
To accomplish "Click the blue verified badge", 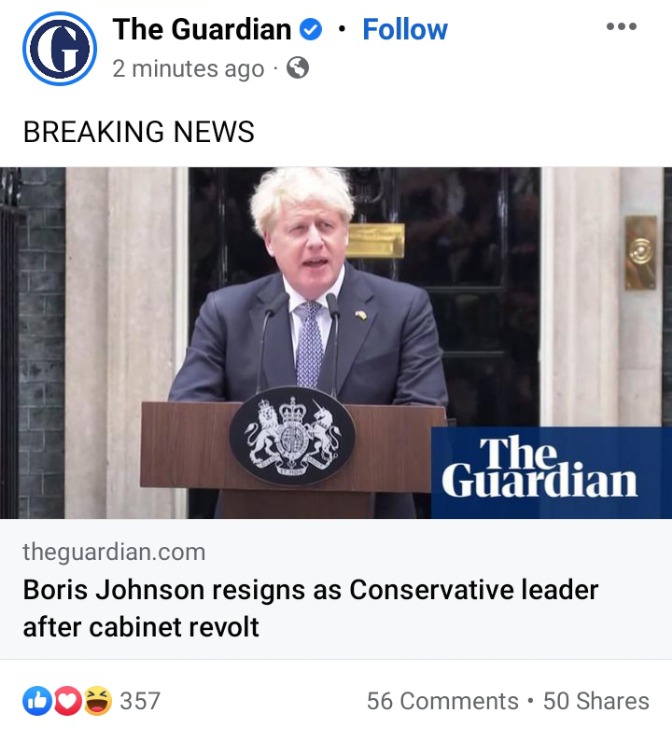I will [311, 30].
